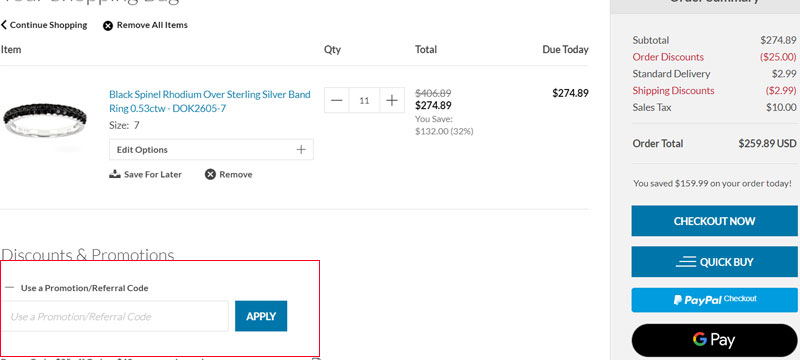Increase quantity with the plus button
Viewport: 800px width, 360px height.
392,100
